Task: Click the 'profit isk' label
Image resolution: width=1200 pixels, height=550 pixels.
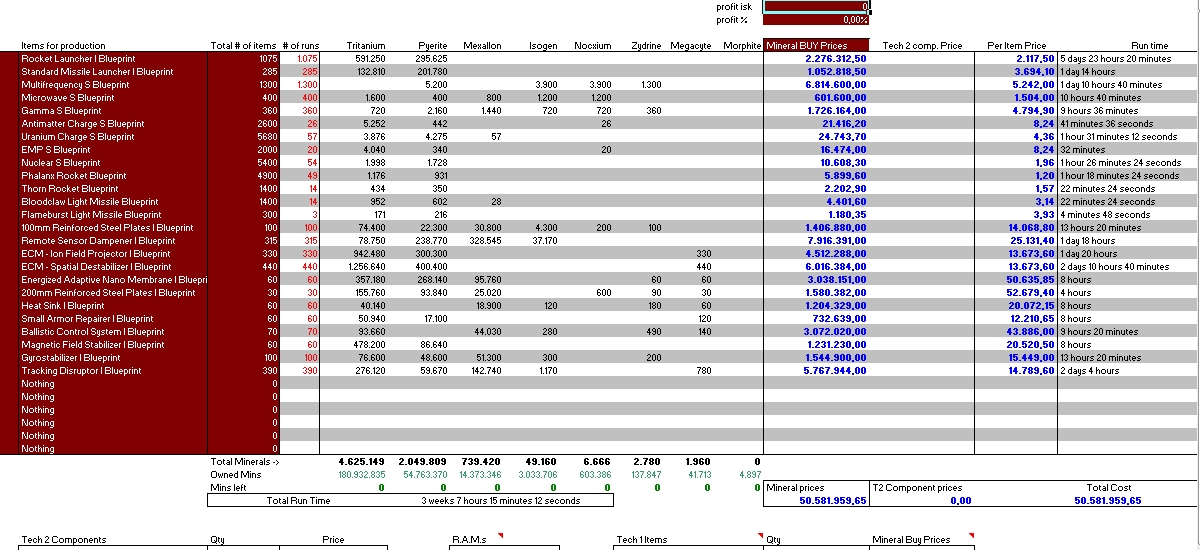Action: click(734, 7)
